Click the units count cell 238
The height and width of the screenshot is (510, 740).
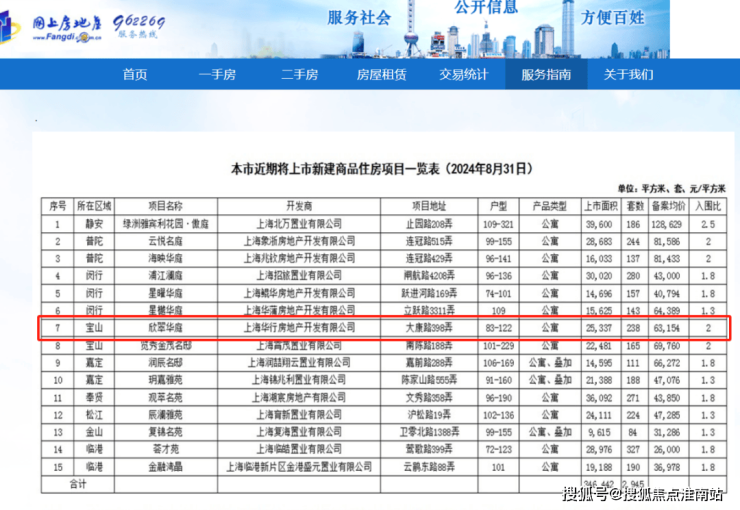(x=633, y=328)
